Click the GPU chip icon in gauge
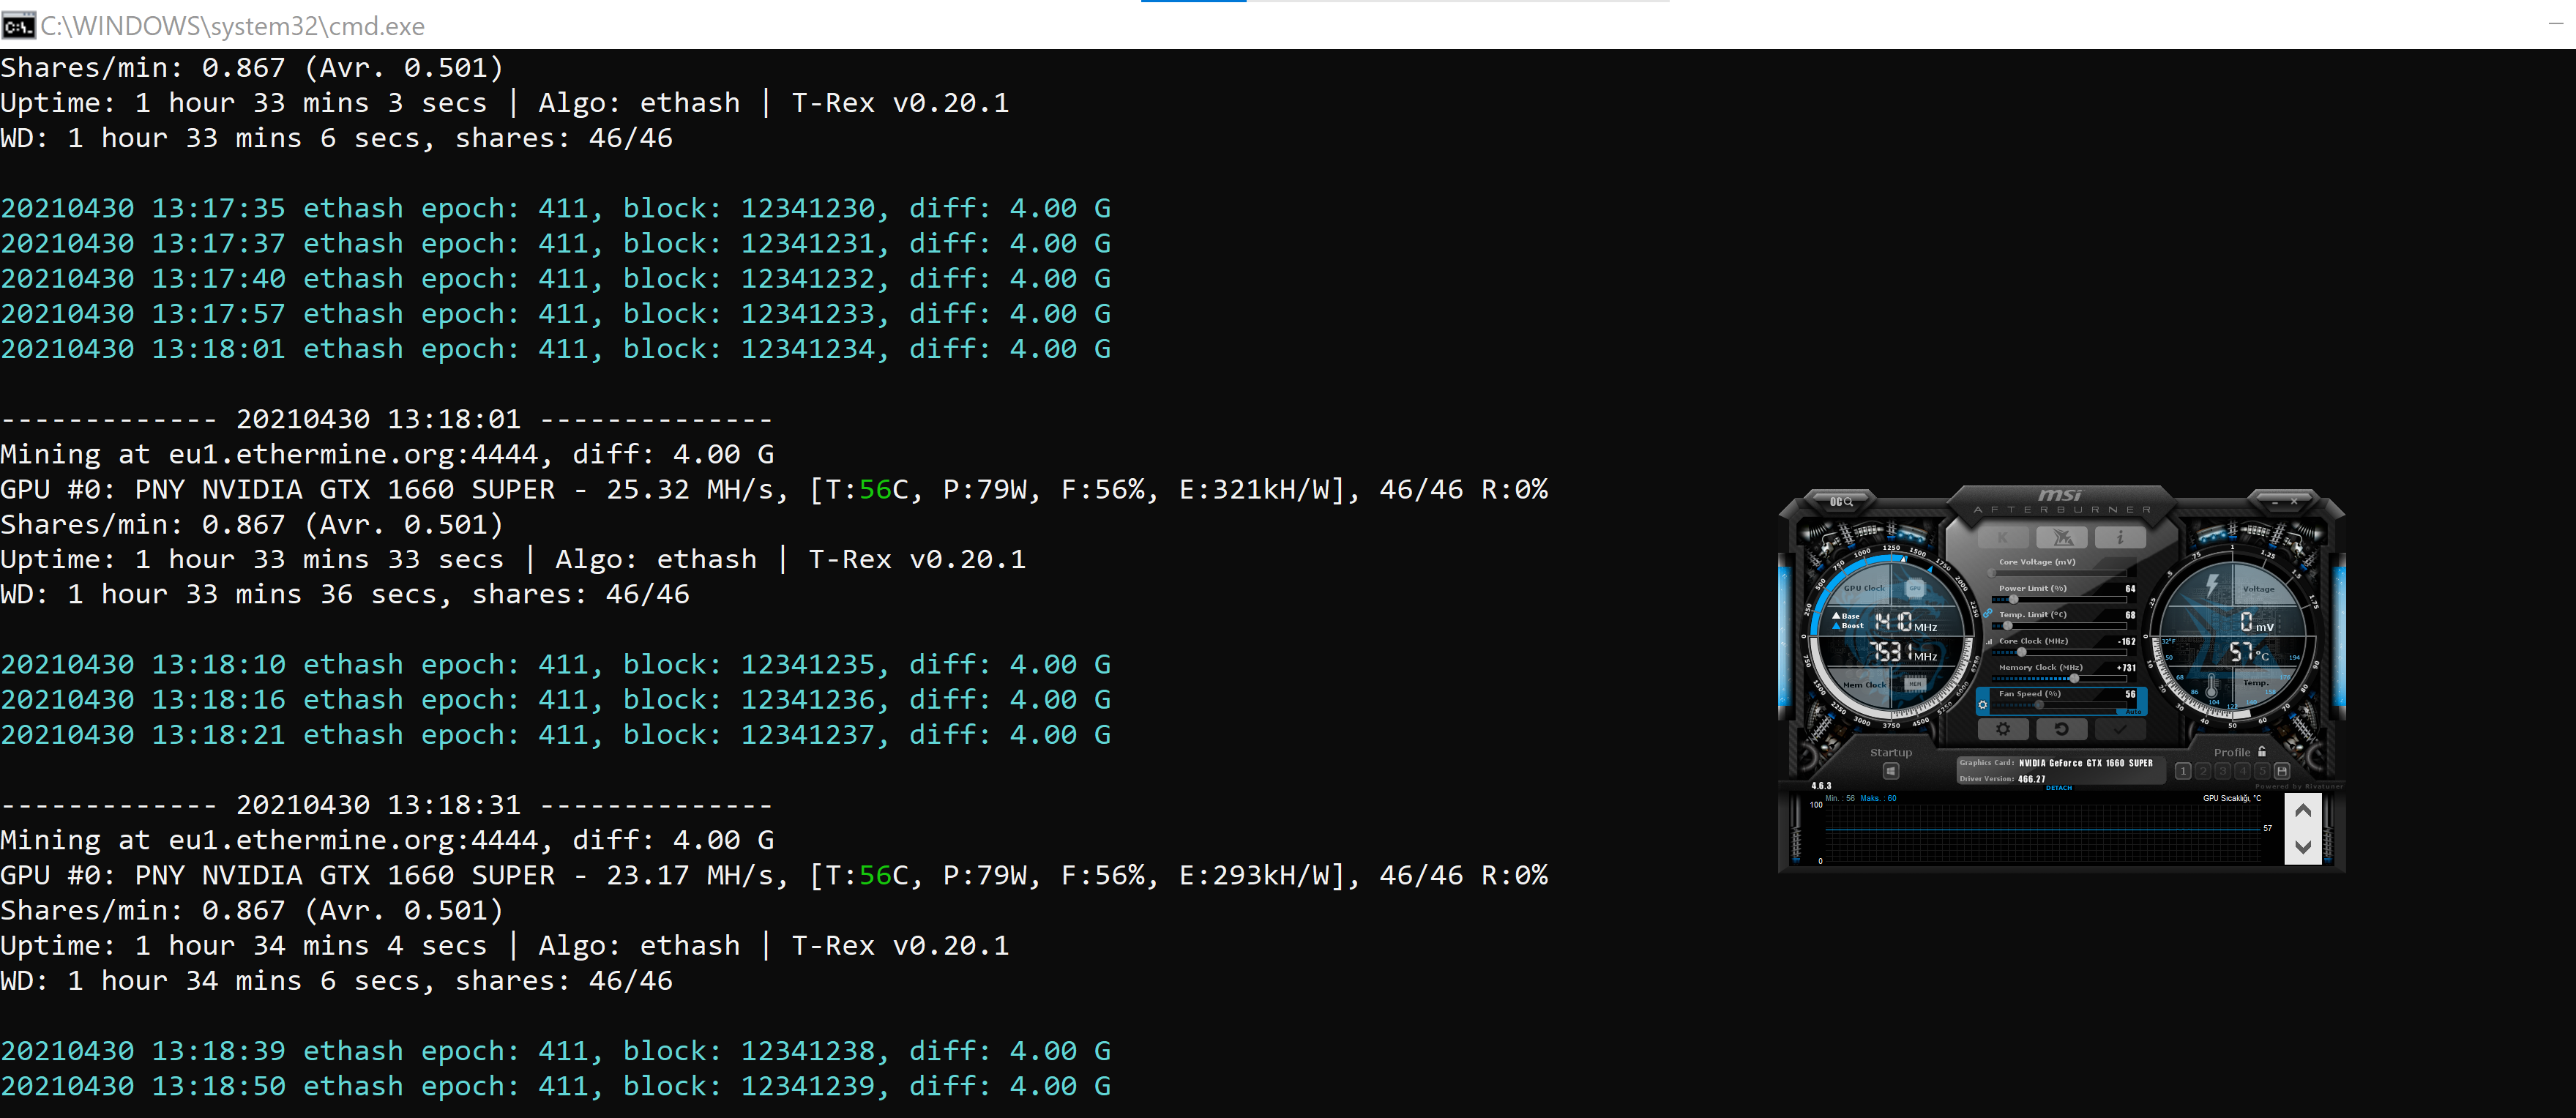 point(1915,588)
